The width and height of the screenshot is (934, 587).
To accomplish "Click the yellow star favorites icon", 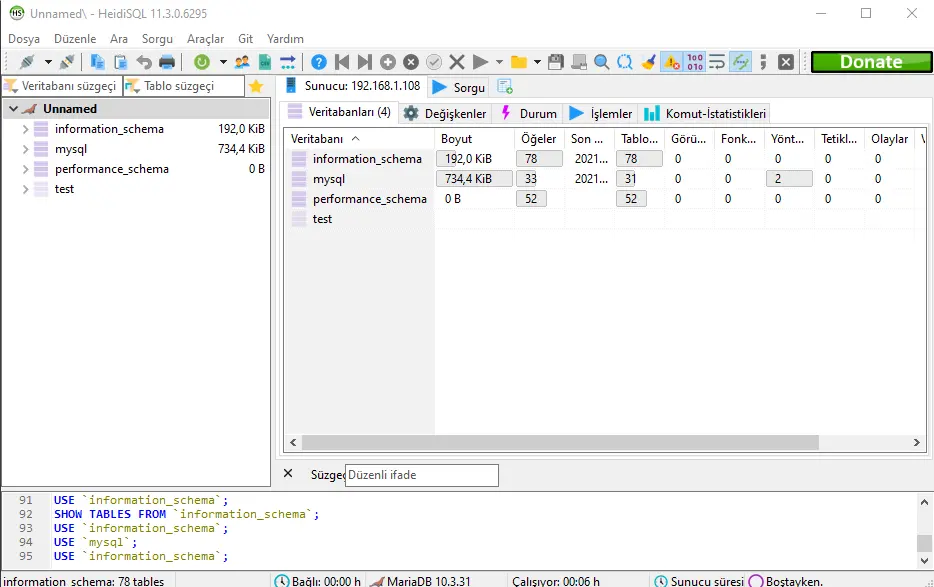I will [256, 86].
